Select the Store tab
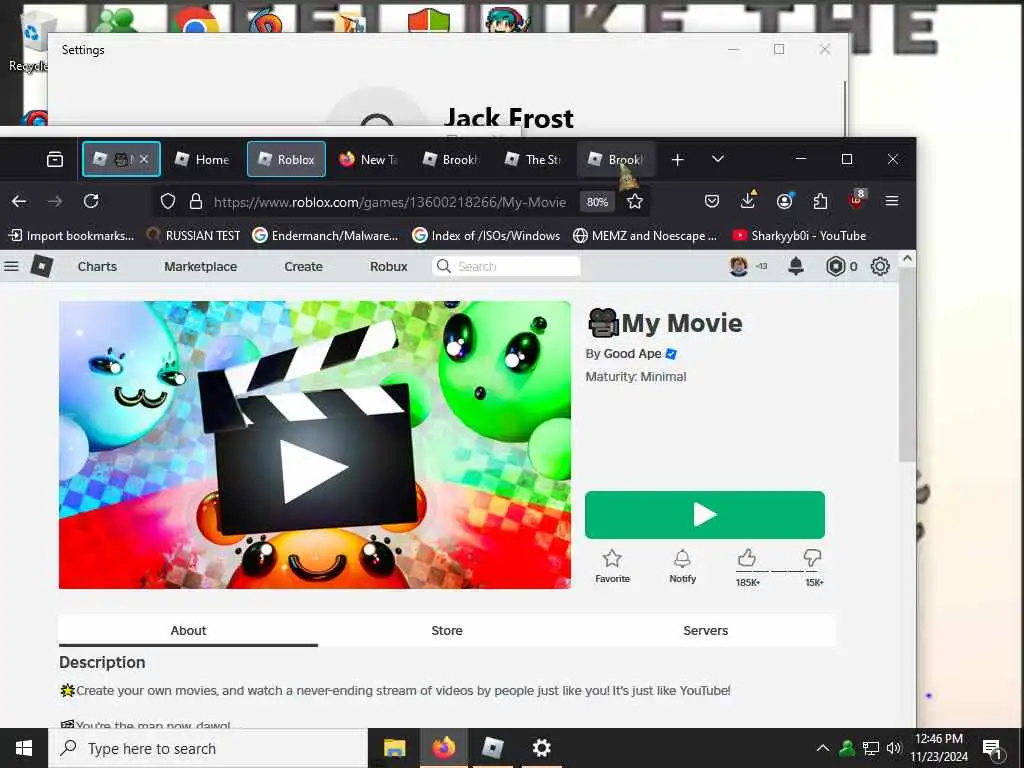The height and width of the screenshot is (768, 1024). pos(447,630)
